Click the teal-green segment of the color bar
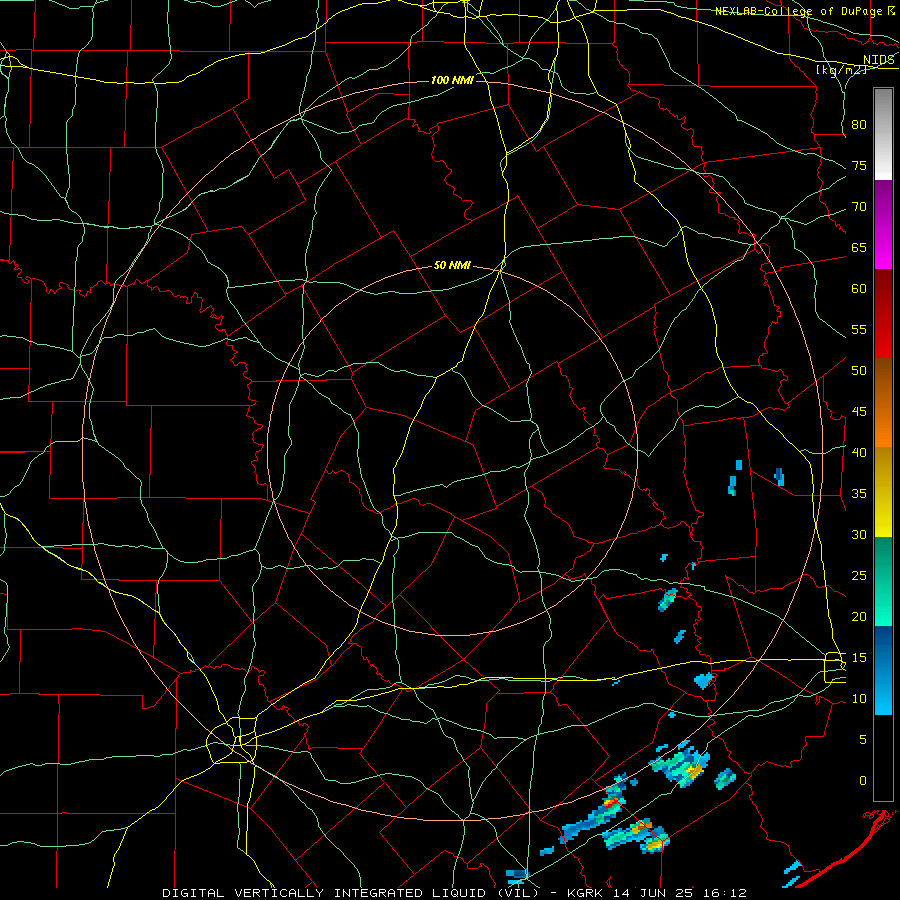 [x=883, y=581]
